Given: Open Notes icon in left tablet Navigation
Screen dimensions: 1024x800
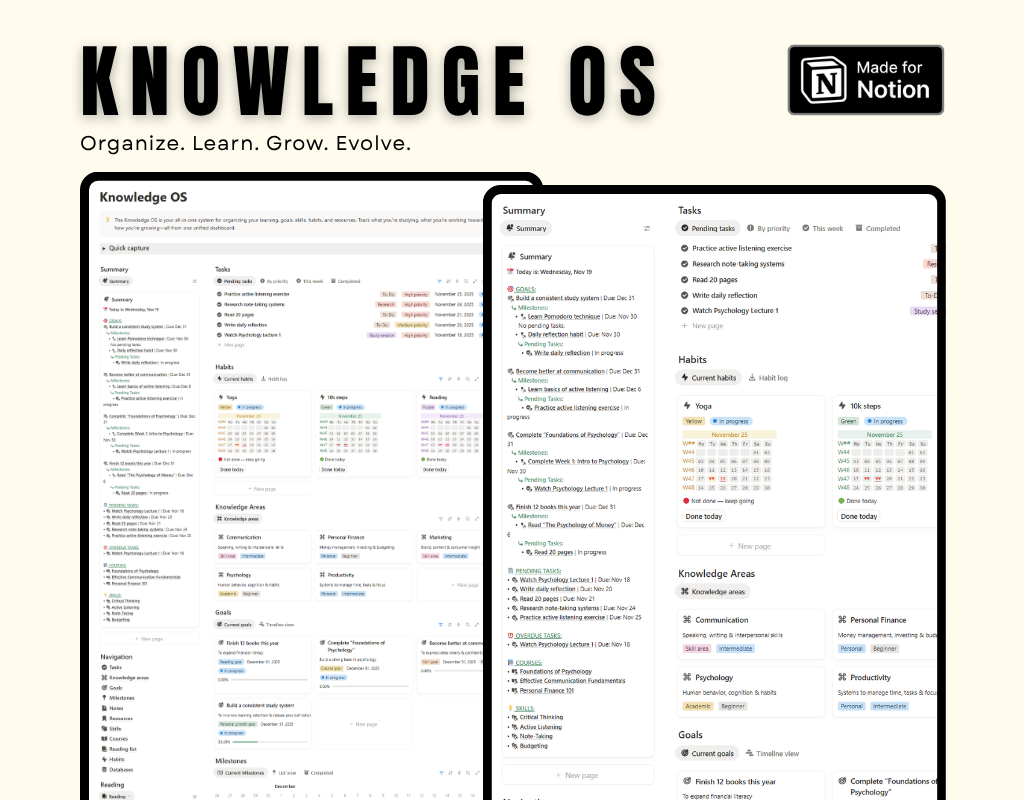Looking at the screenshot, I should (x=104, y=709).
